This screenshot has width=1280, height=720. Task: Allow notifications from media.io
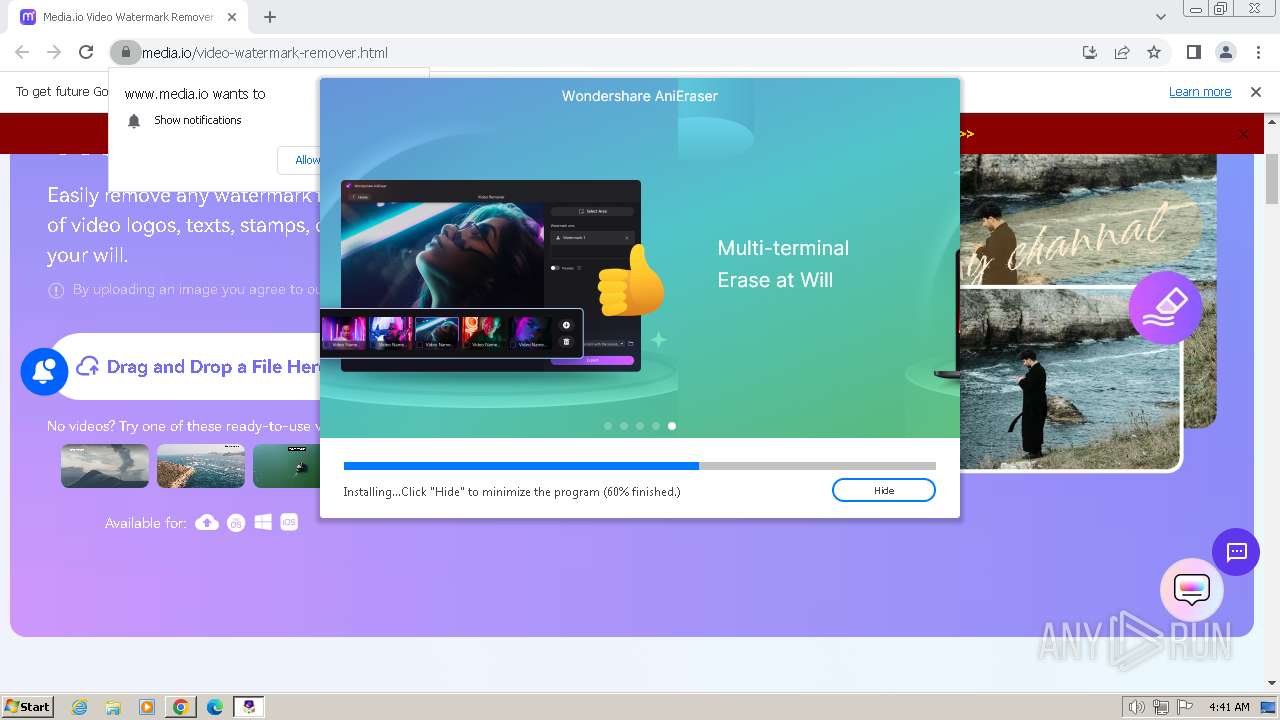[x=306, y=160]
